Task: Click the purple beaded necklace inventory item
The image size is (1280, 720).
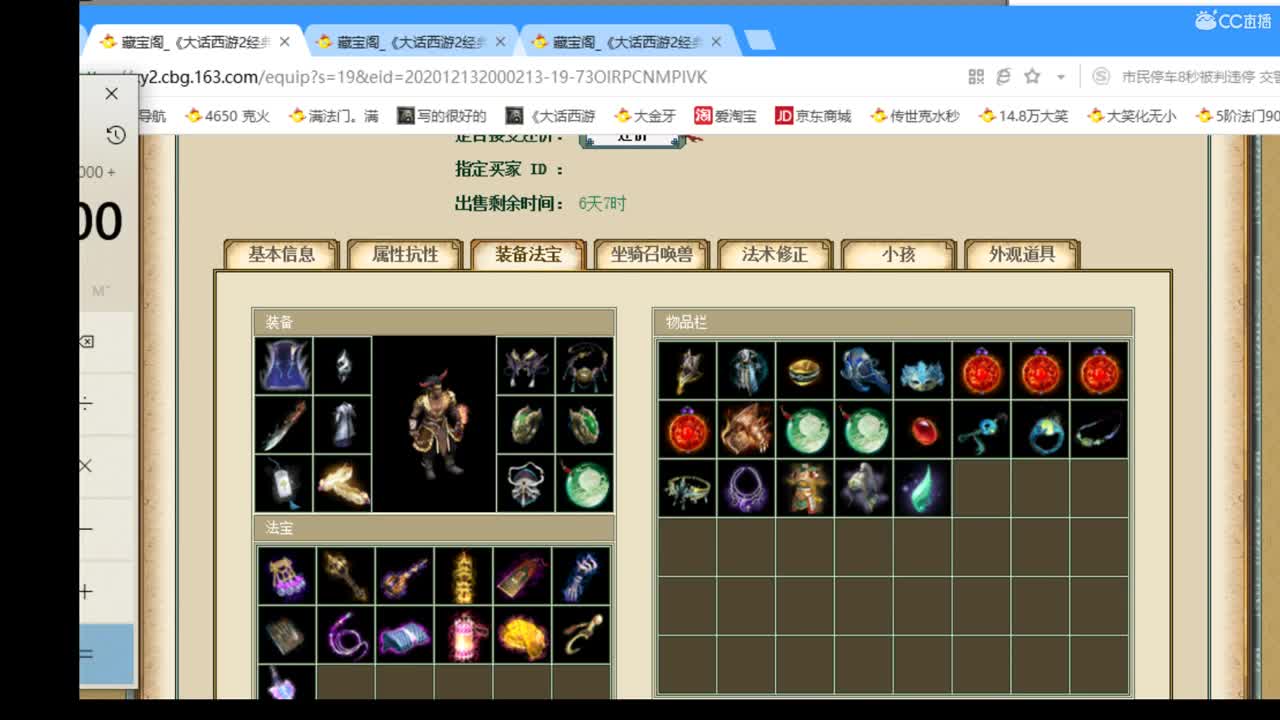Action: 746,489
